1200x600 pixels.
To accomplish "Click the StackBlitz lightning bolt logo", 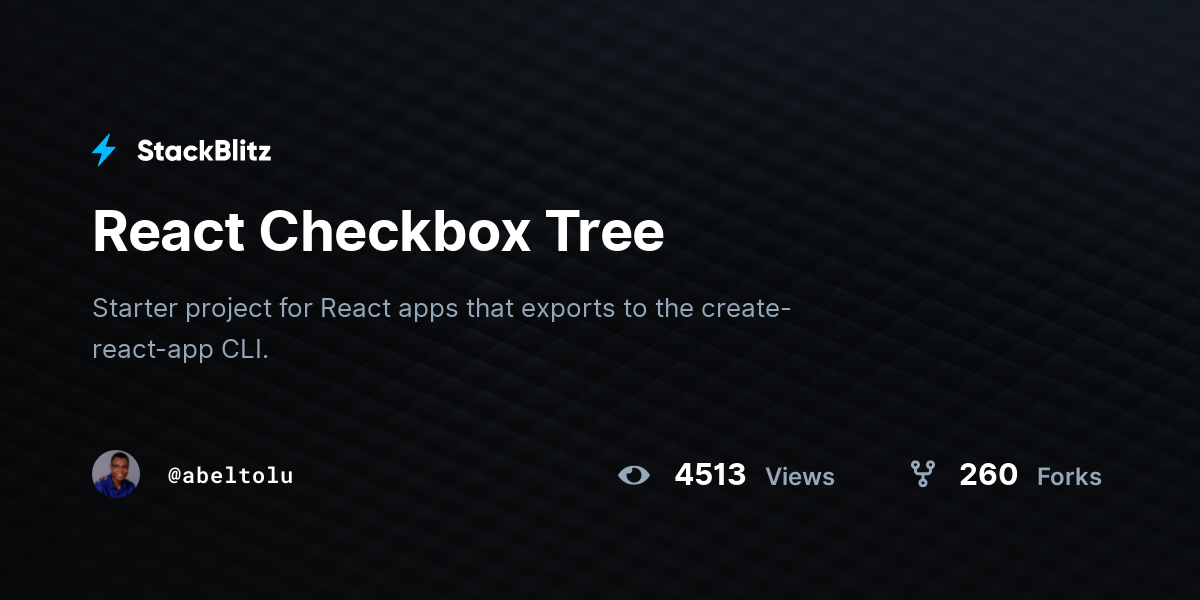I will (x=104, y=151).
